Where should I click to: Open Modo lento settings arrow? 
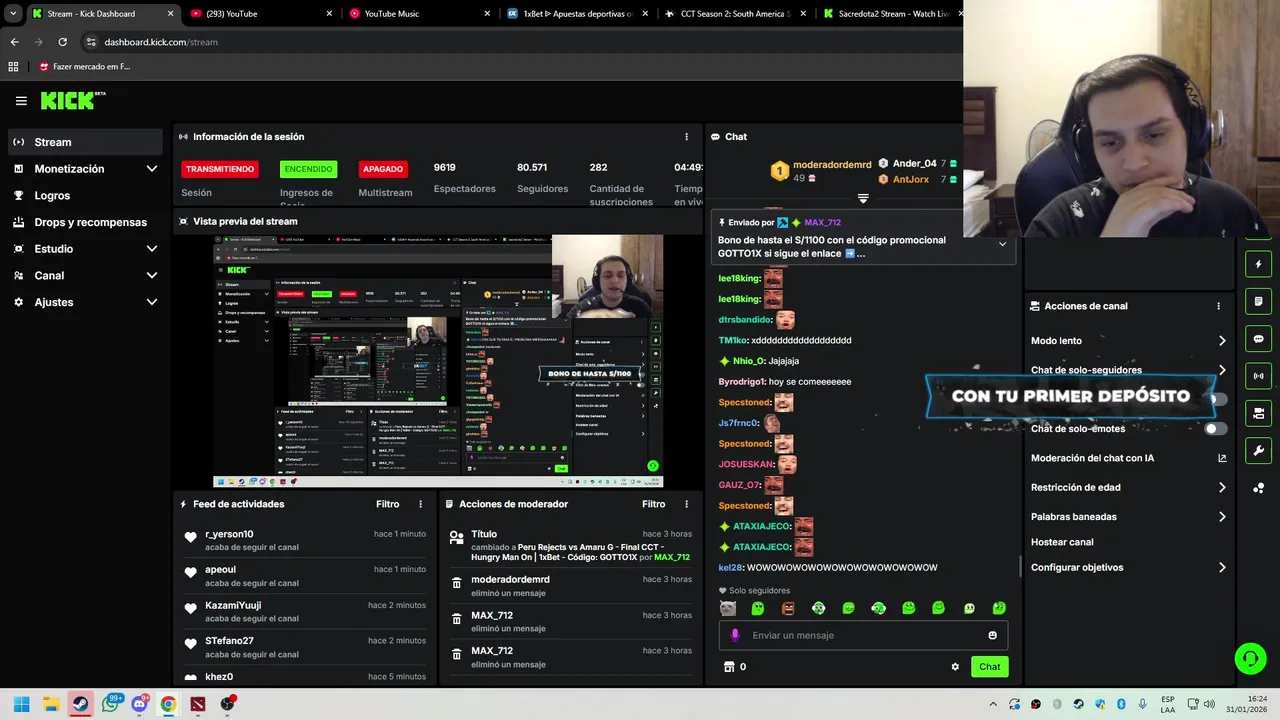click(x=1222, y=341)
